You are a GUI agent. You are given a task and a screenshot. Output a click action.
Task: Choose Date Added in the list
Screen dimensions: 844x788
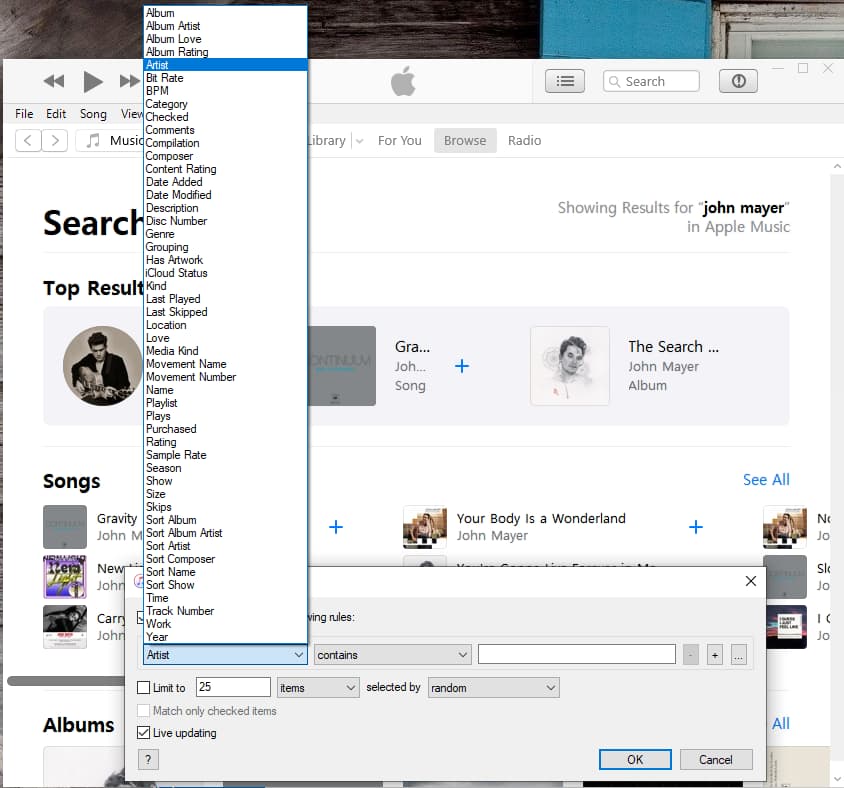pyautogui.click(x=226, y=182)
